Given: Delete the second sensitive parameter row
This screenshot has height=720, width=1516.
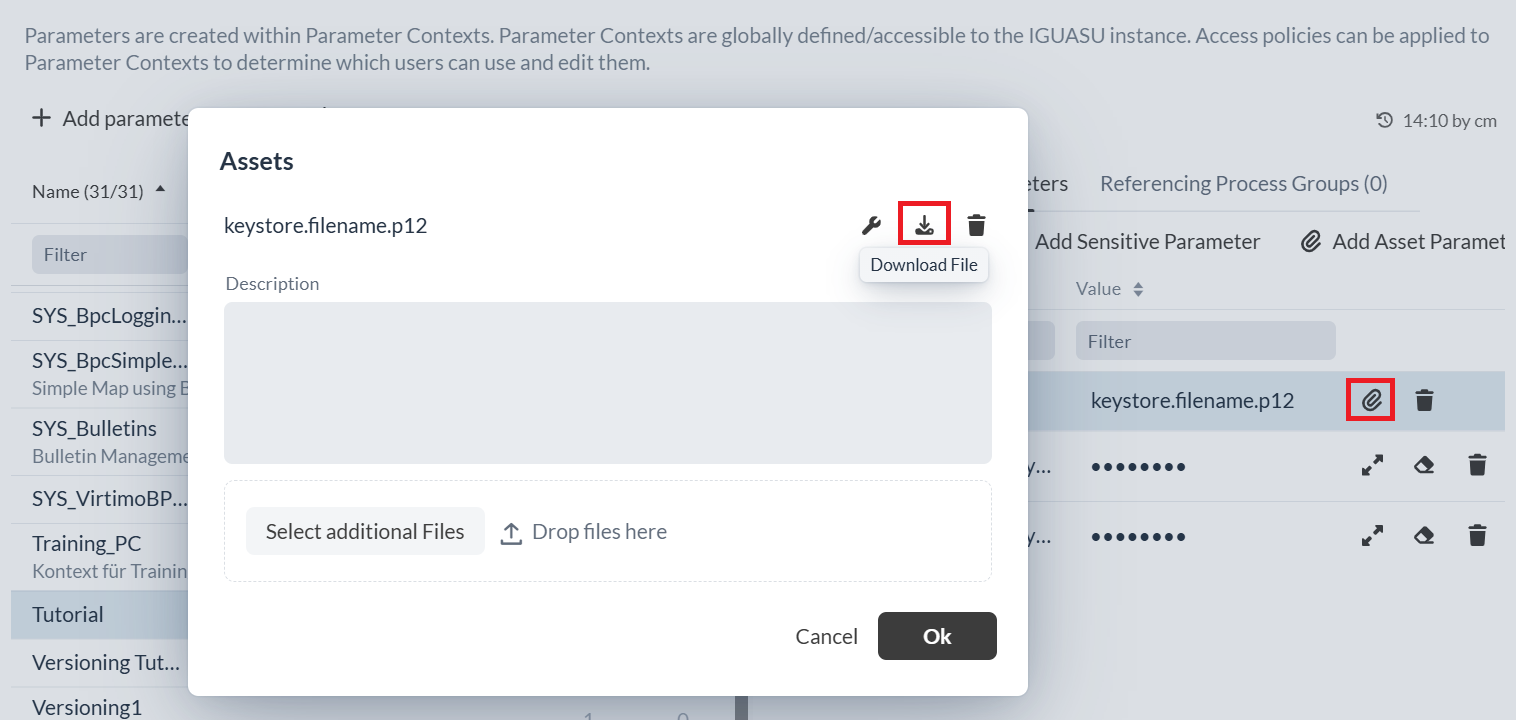Looking at the screenshot, I should [x=1477, y=535].
